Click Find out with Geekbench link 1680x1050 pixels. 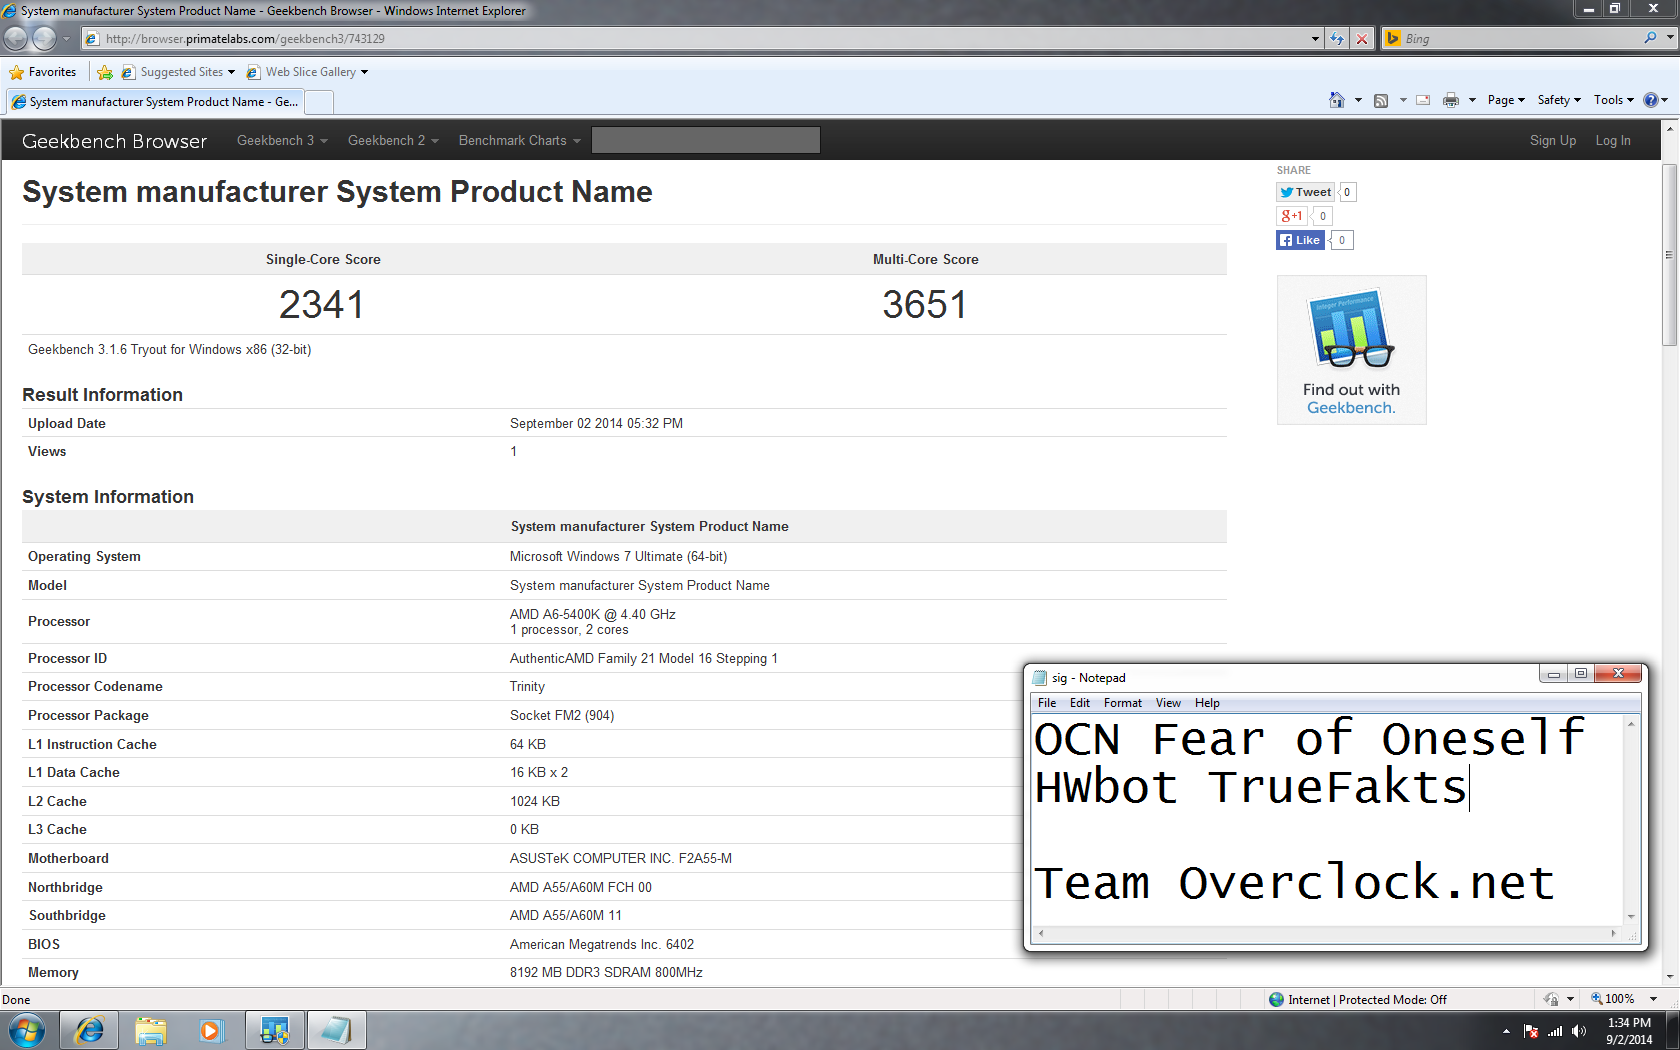[1351, 398]
